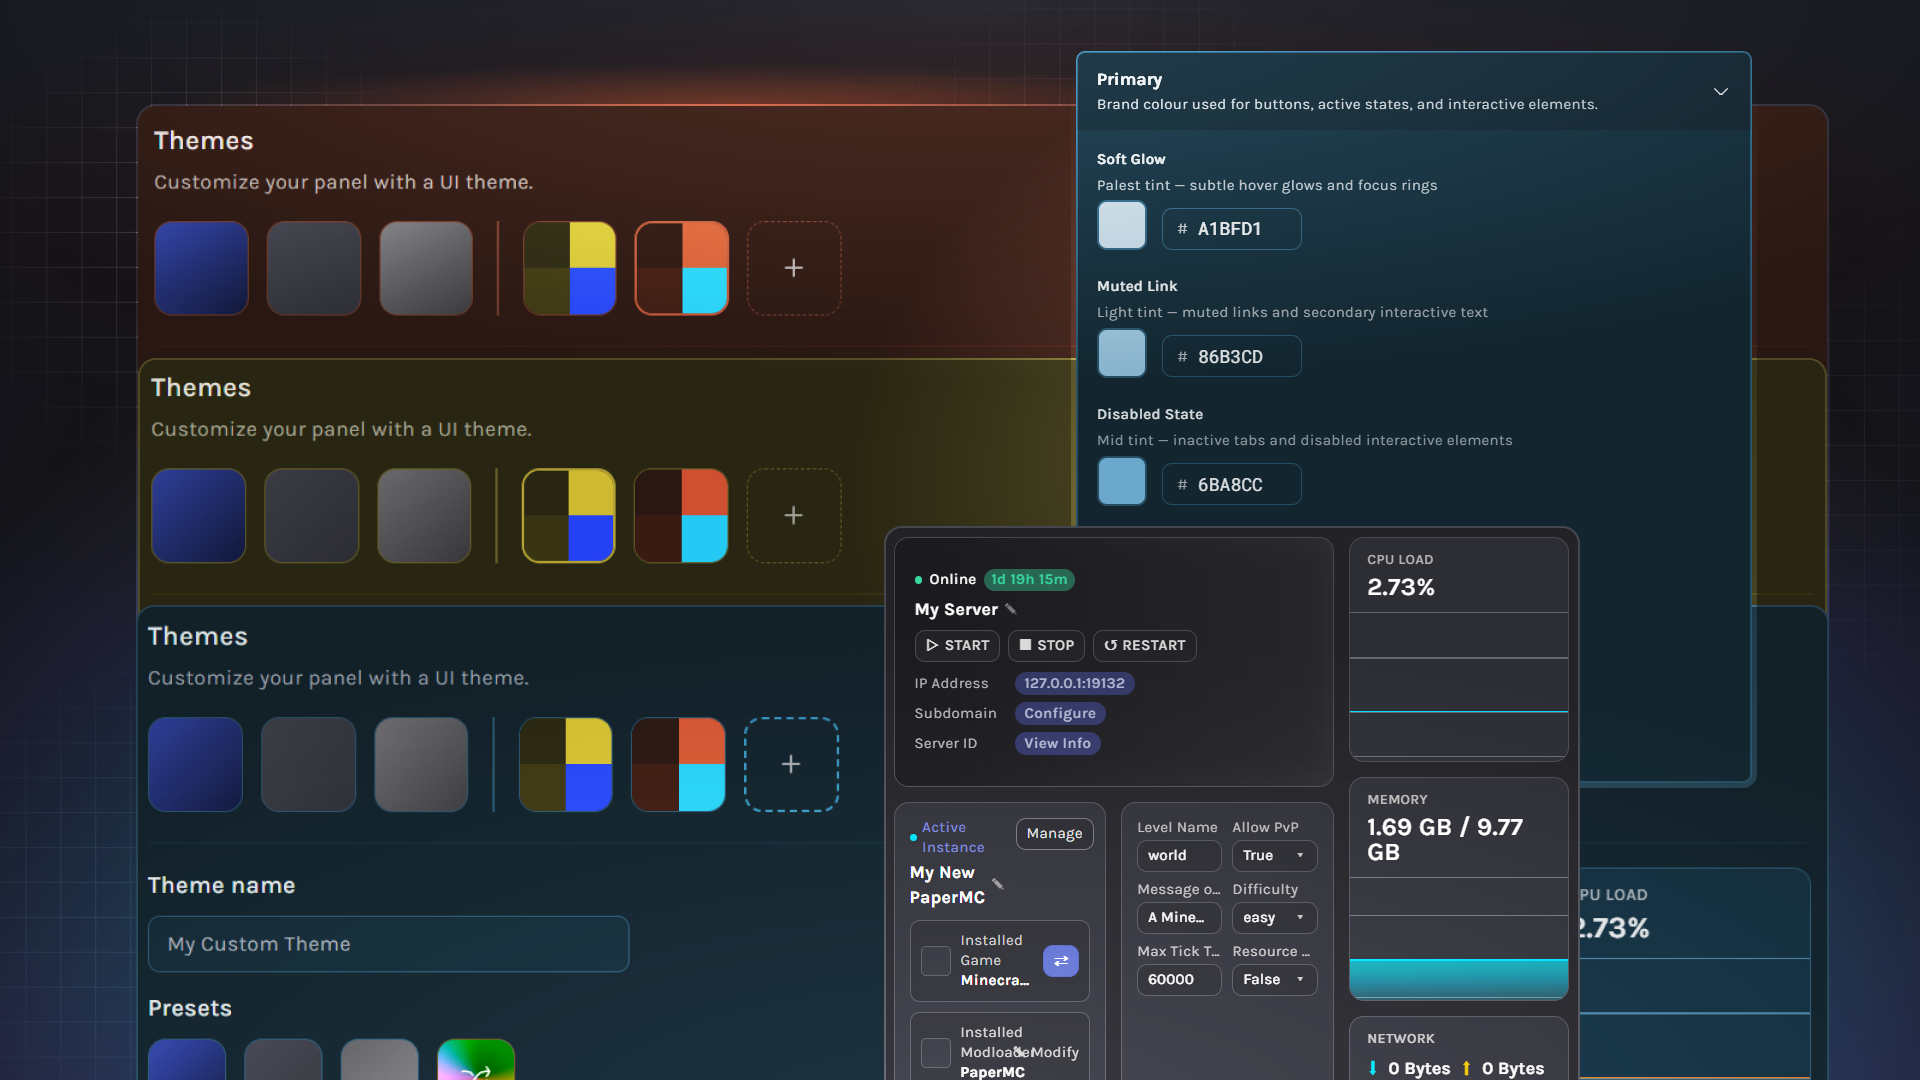Click the pencil icon beside My New PaperMC
1920x1080 pixels.
tap(998, 883)
